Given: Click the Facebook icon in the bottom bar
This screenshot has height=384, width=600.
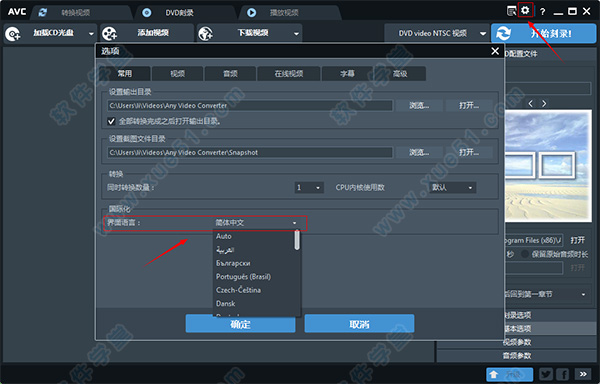Looking at the screenshot, I should [x=563, y=374].
